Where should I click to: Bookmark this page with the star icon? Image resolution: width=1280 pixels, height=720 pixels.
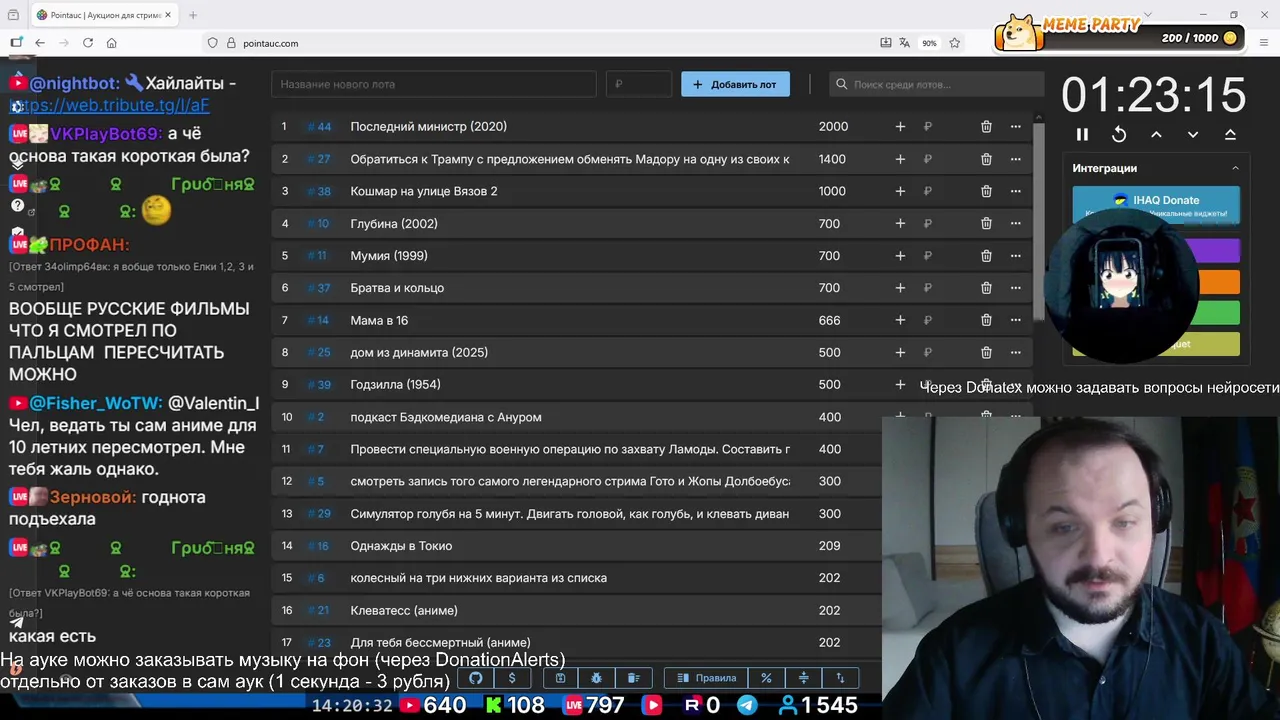(955, 43)
